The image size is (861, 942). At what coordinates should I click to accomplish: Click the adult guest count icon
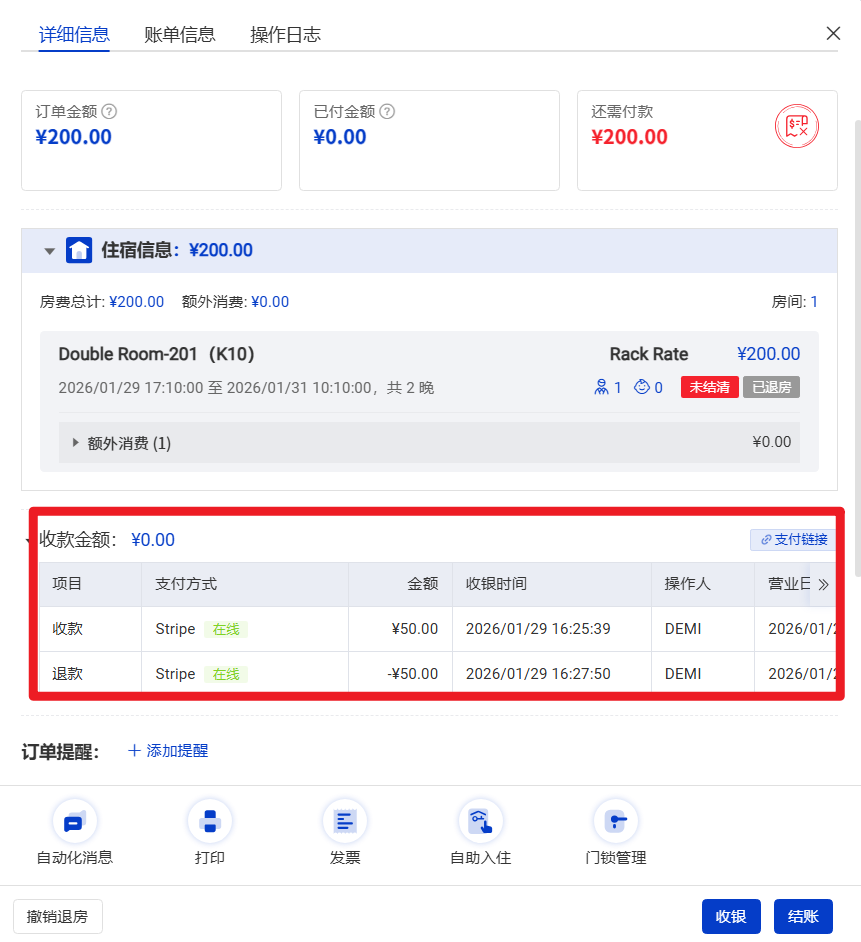(x=601, y=387)
